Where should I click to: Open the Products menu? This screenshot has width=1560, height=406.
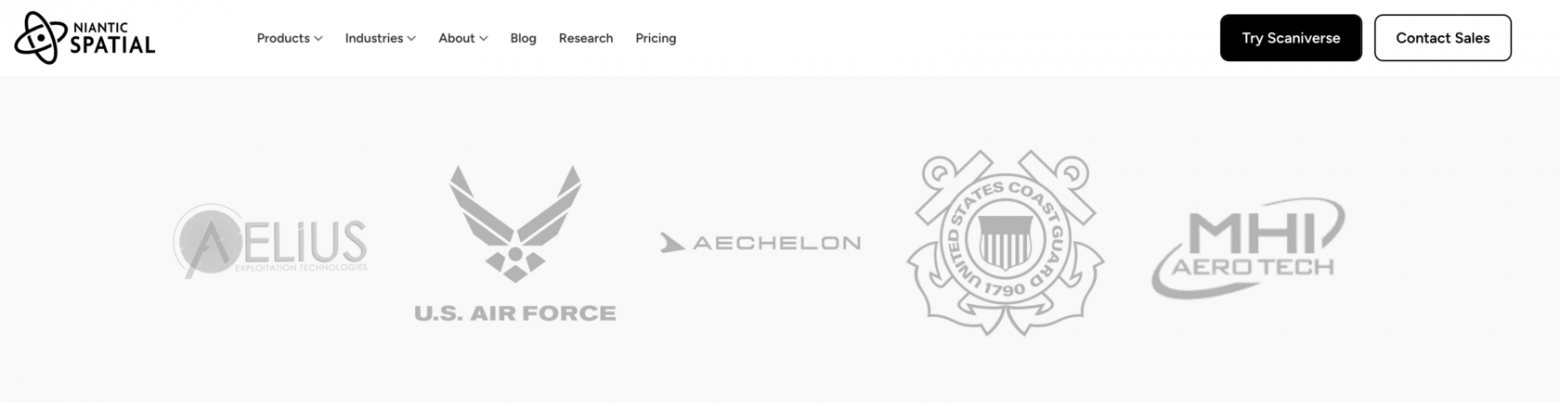tap(283, 38)
